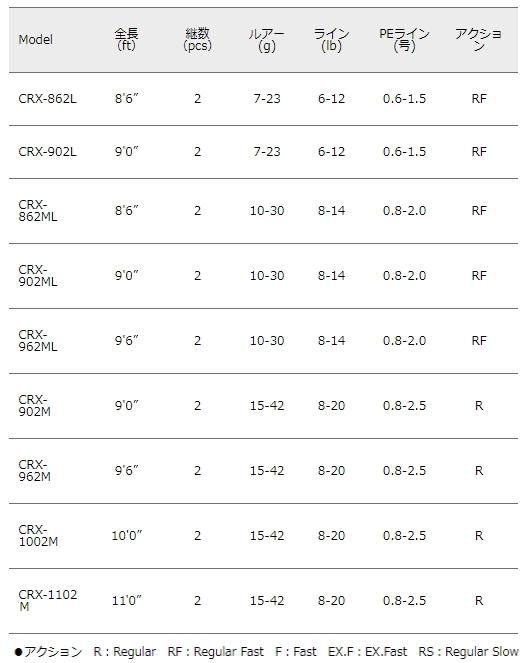The image size is (529, 663).
Task: Click the PEライン column header
Action: [404, 40]
